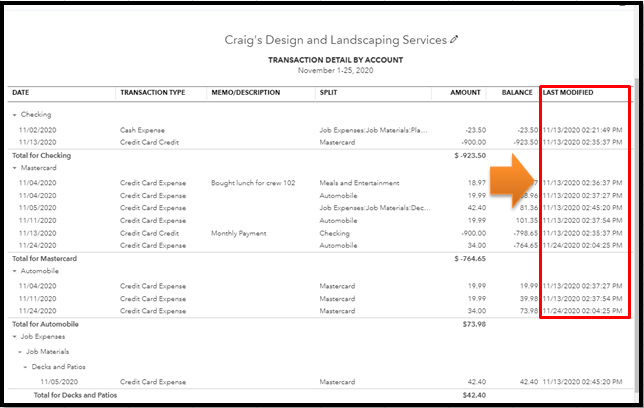Click the 42.40 amount under Decks and Patios

coord(476,382)
